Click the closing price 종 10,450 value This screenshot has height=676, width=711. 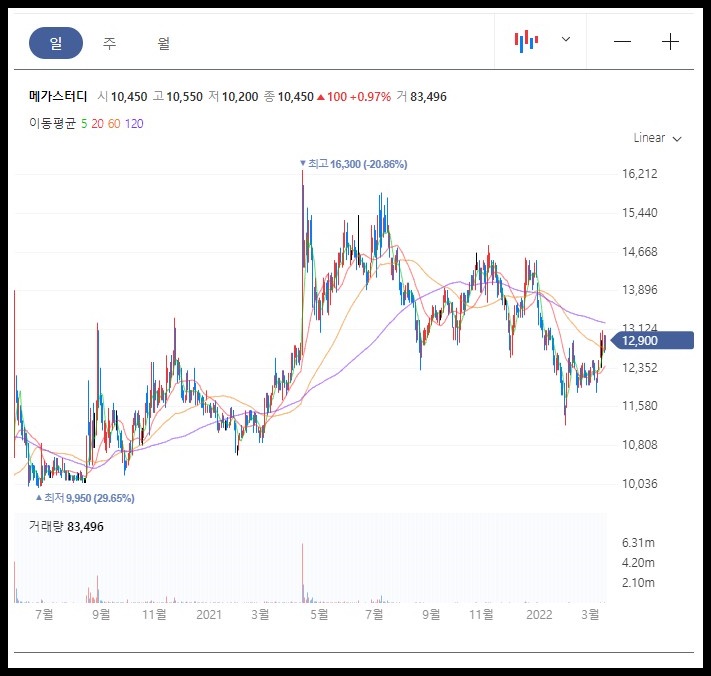289,97
